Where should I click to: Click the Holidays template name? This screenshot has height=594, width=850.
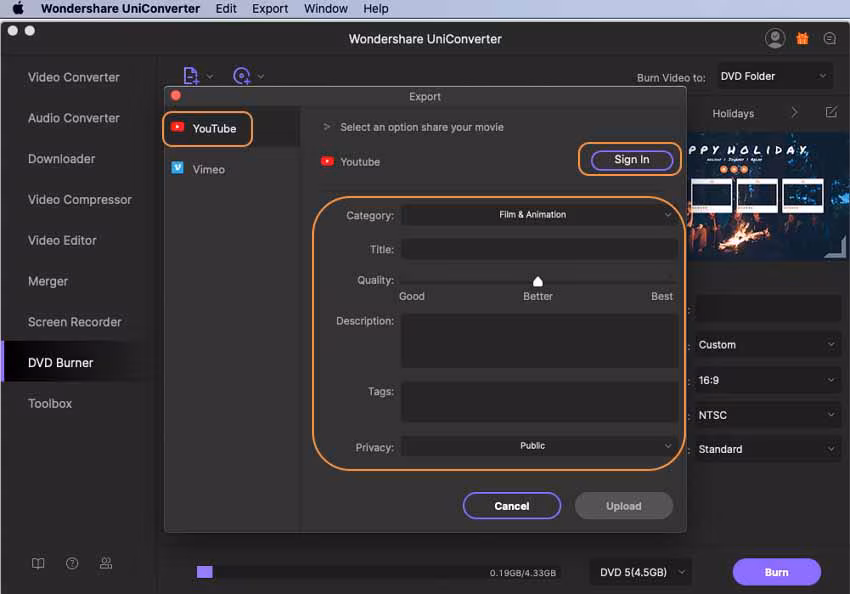point(733,113)
